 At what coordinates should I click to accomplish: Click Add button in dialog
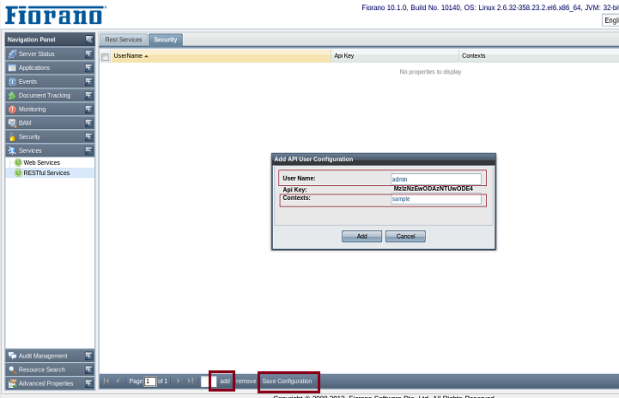362,236
